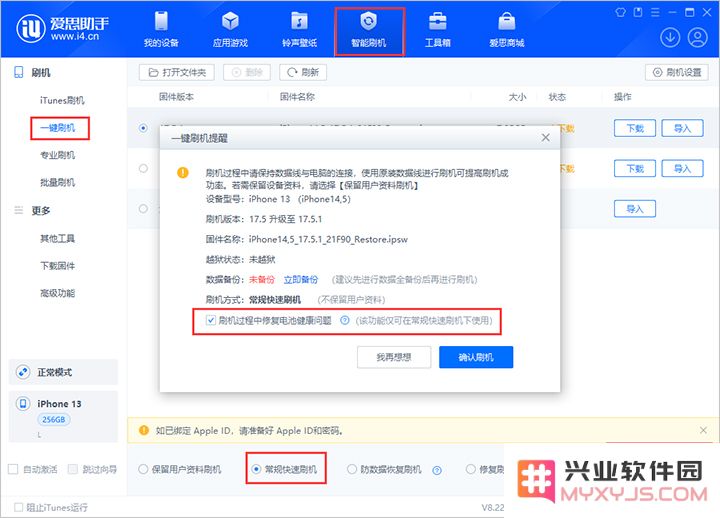This screenshot has height=518, width=720.
Task: Click the 立即备份 link
Action: click(x=301, y=280)
